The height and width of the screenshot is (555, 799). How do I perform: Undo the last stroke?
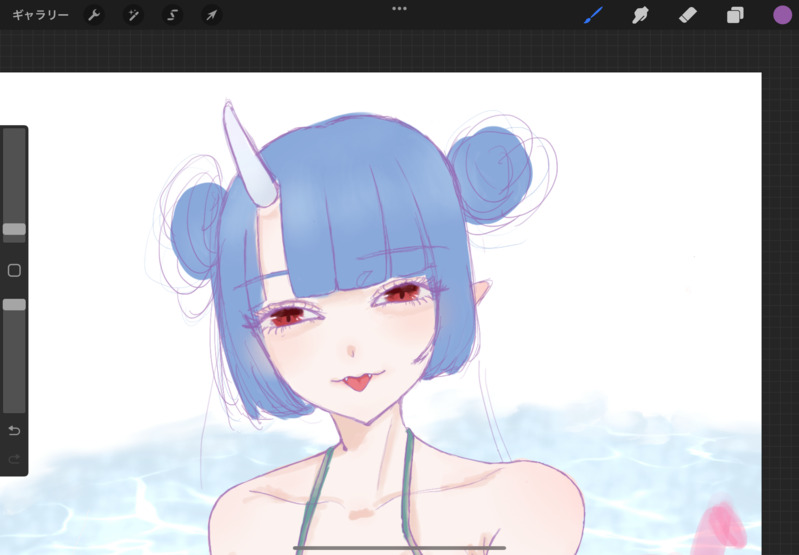(14, 431)
